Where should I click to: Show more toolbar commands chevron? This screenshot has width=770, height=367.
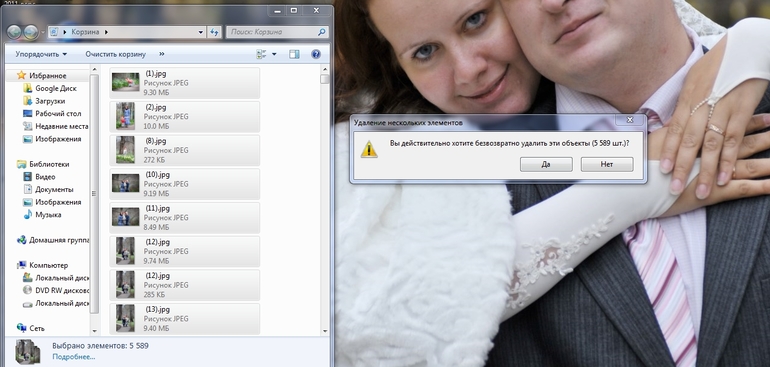pyautogui.click(x=162, y=54)
